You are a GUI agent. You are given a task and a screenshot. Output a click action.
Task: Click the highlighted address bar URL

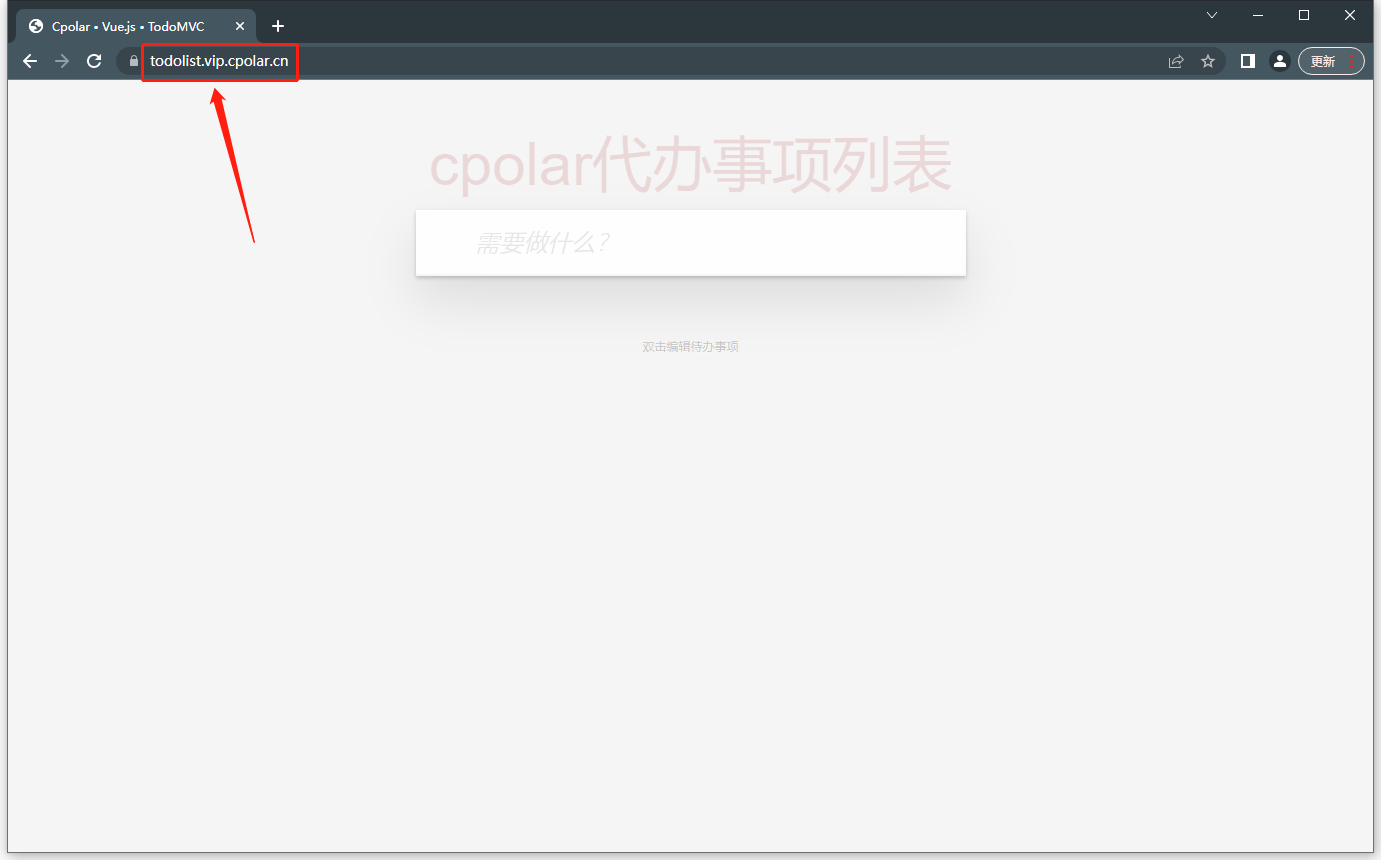[x=219, y=62]
